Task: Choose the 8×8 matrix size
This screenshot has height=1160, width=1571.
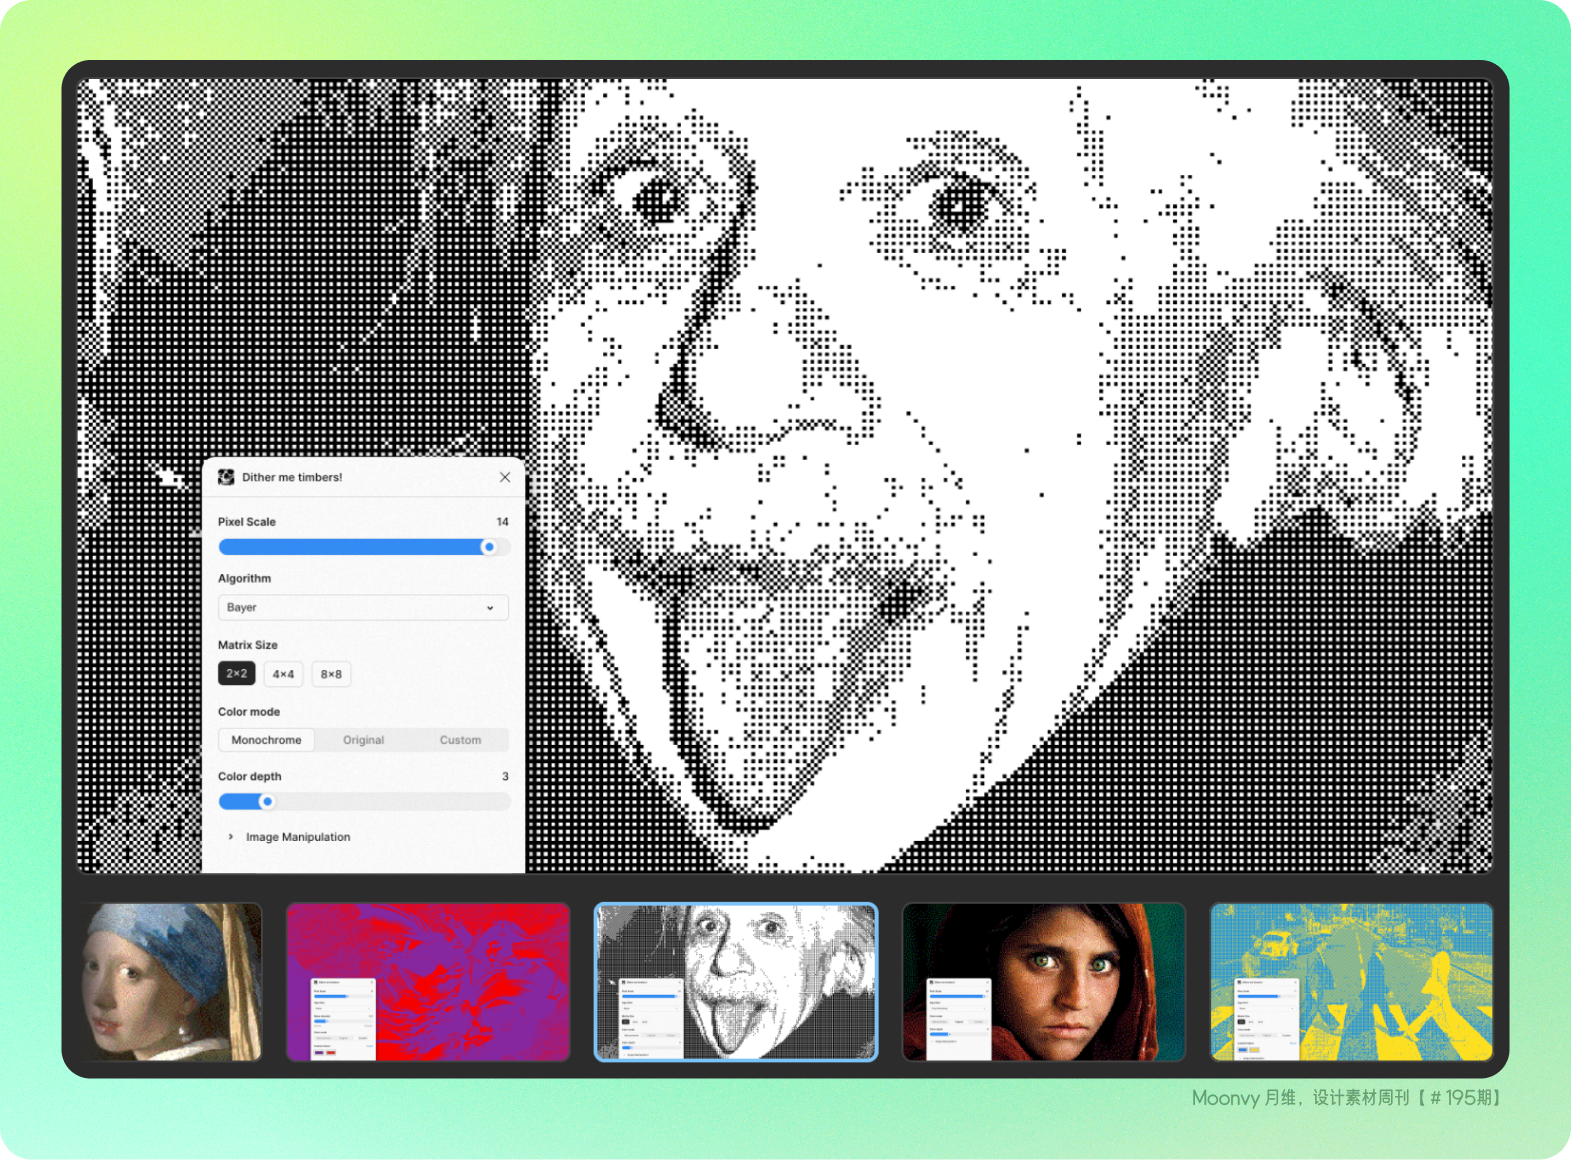Action: (331, 674)
